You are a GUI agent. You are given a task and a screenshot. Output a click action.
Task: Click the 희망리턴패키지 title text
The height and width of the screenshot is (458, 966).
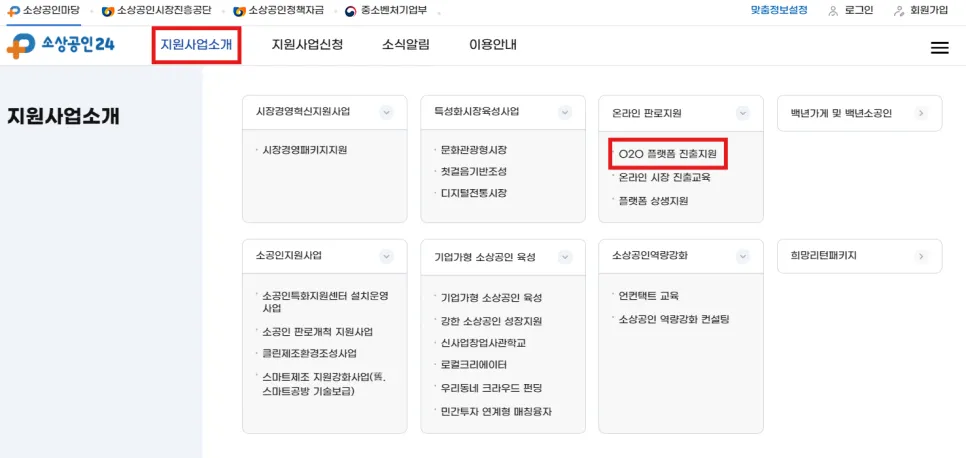[824, 255]
